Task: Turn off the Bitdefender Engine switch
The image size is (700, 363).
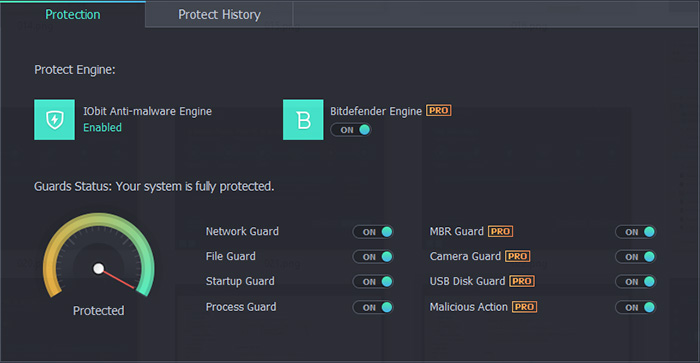Action: (x=351, y=130)
